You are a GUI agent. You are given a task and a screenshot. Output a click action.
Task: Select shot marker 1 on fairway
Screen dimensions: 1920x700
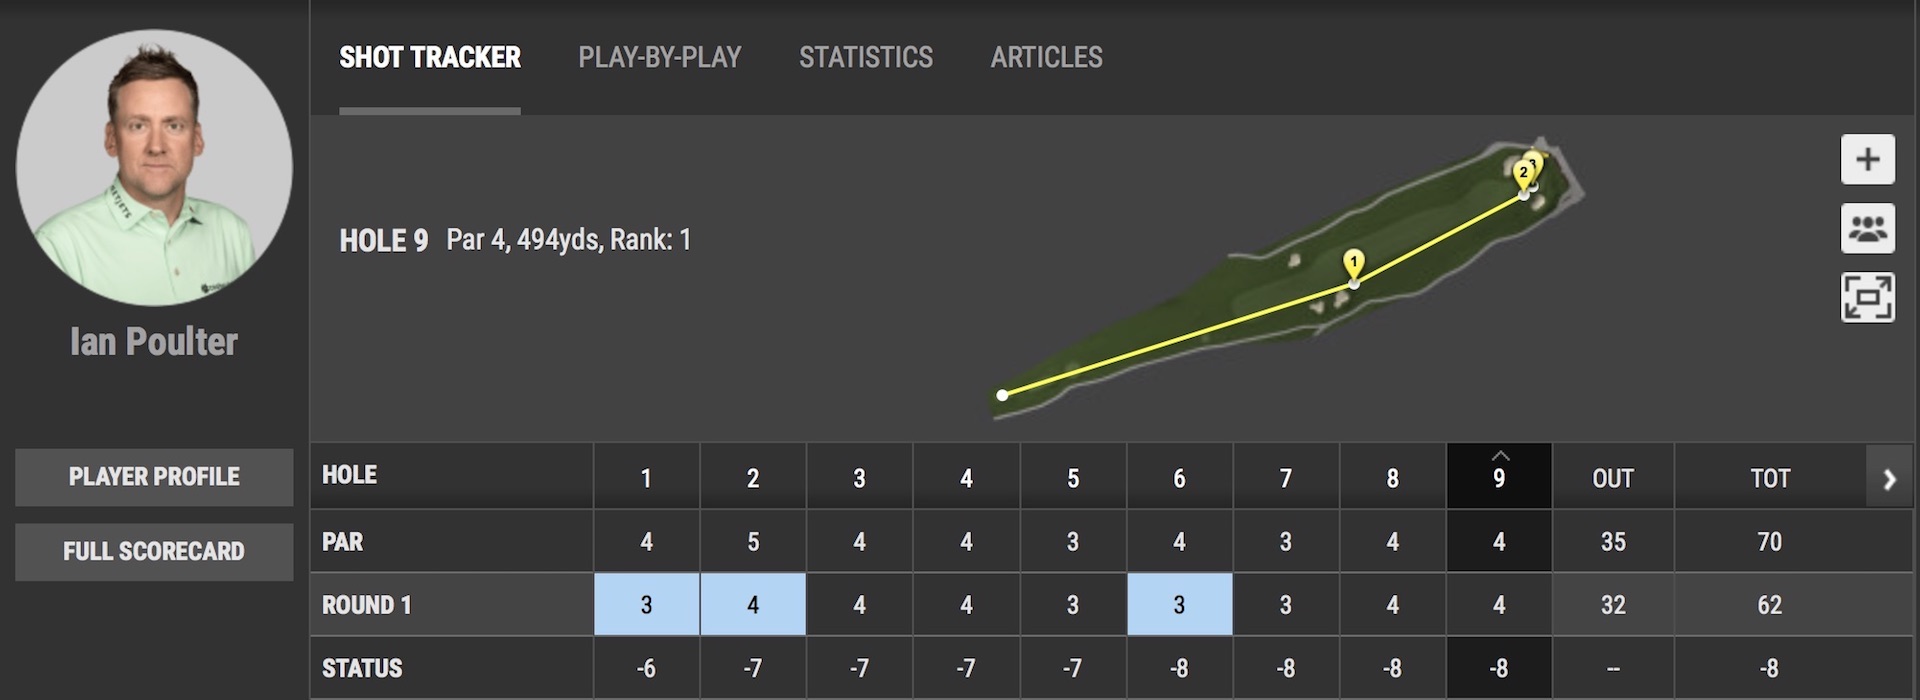1353,263
